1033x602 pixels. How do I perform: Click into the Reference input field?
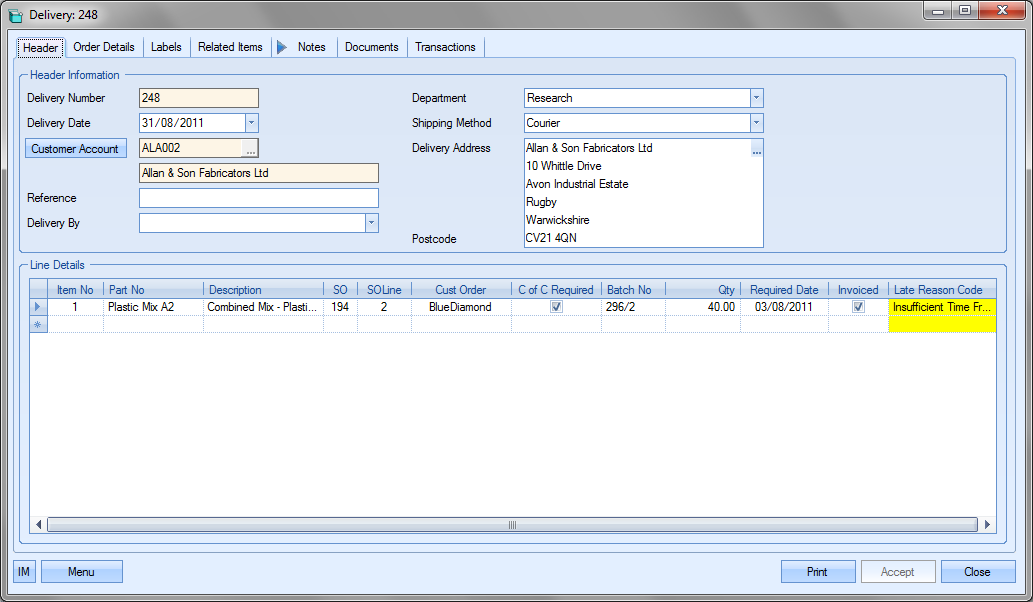(259, 198)
